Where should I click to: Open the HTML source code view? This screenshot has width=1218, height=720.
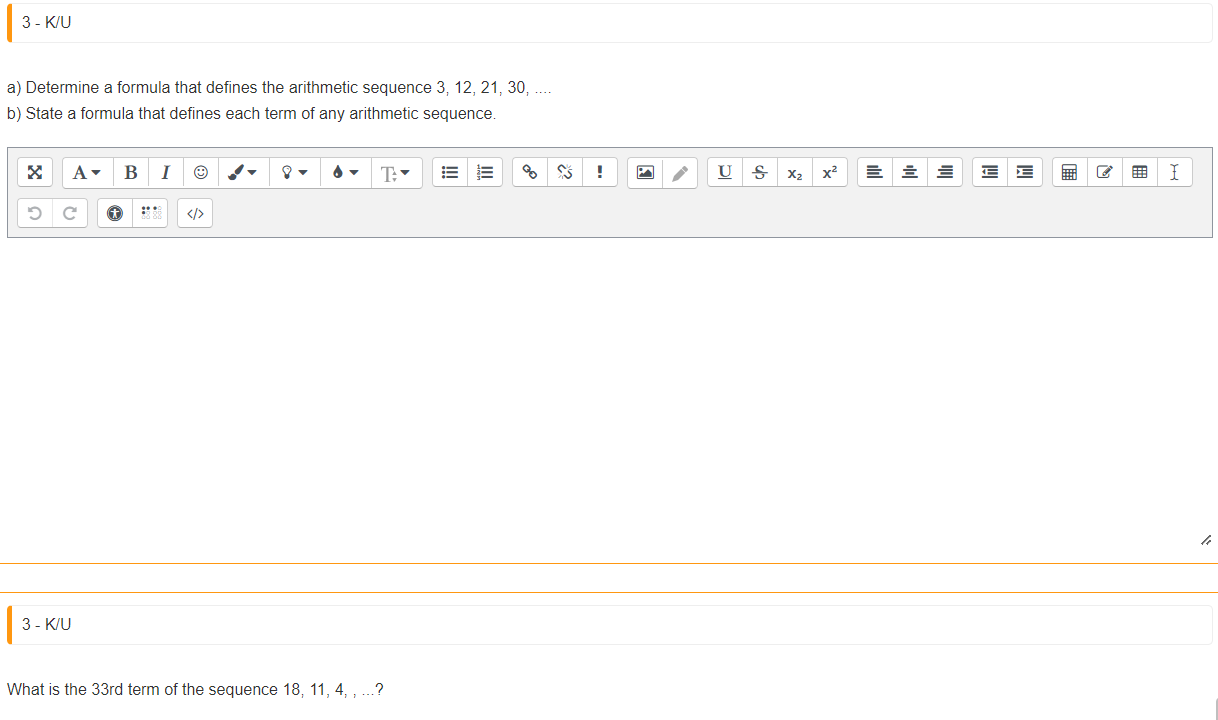pyautogui.click(x=194, y=212)
